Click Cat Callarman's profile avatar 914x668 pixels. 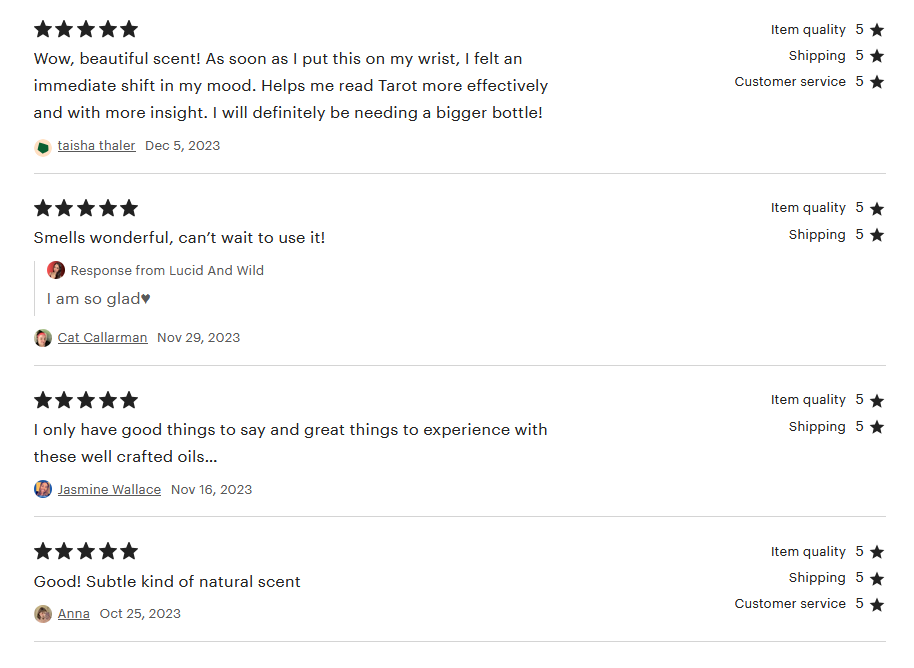(x=43, y=338)
